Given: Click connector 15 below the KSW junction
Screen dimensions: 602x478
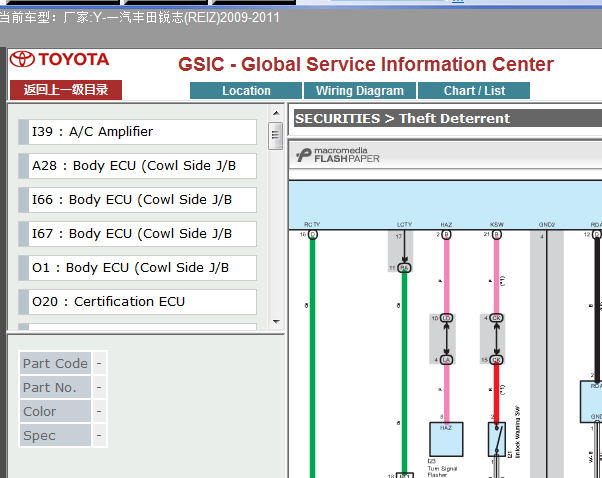Looking at the screenshot, I should coord(496,360).
